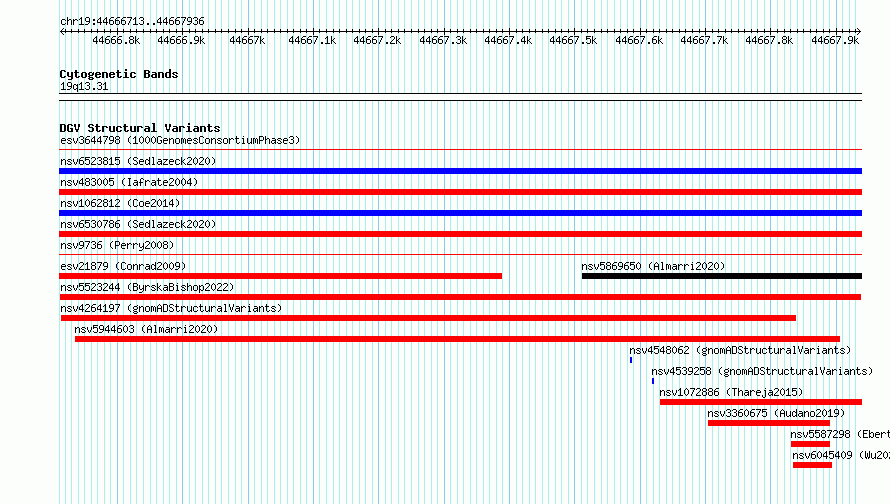Click the DGV Structural Variants track title
Viewport: 890px width, 504px height.
click(140, 128)
